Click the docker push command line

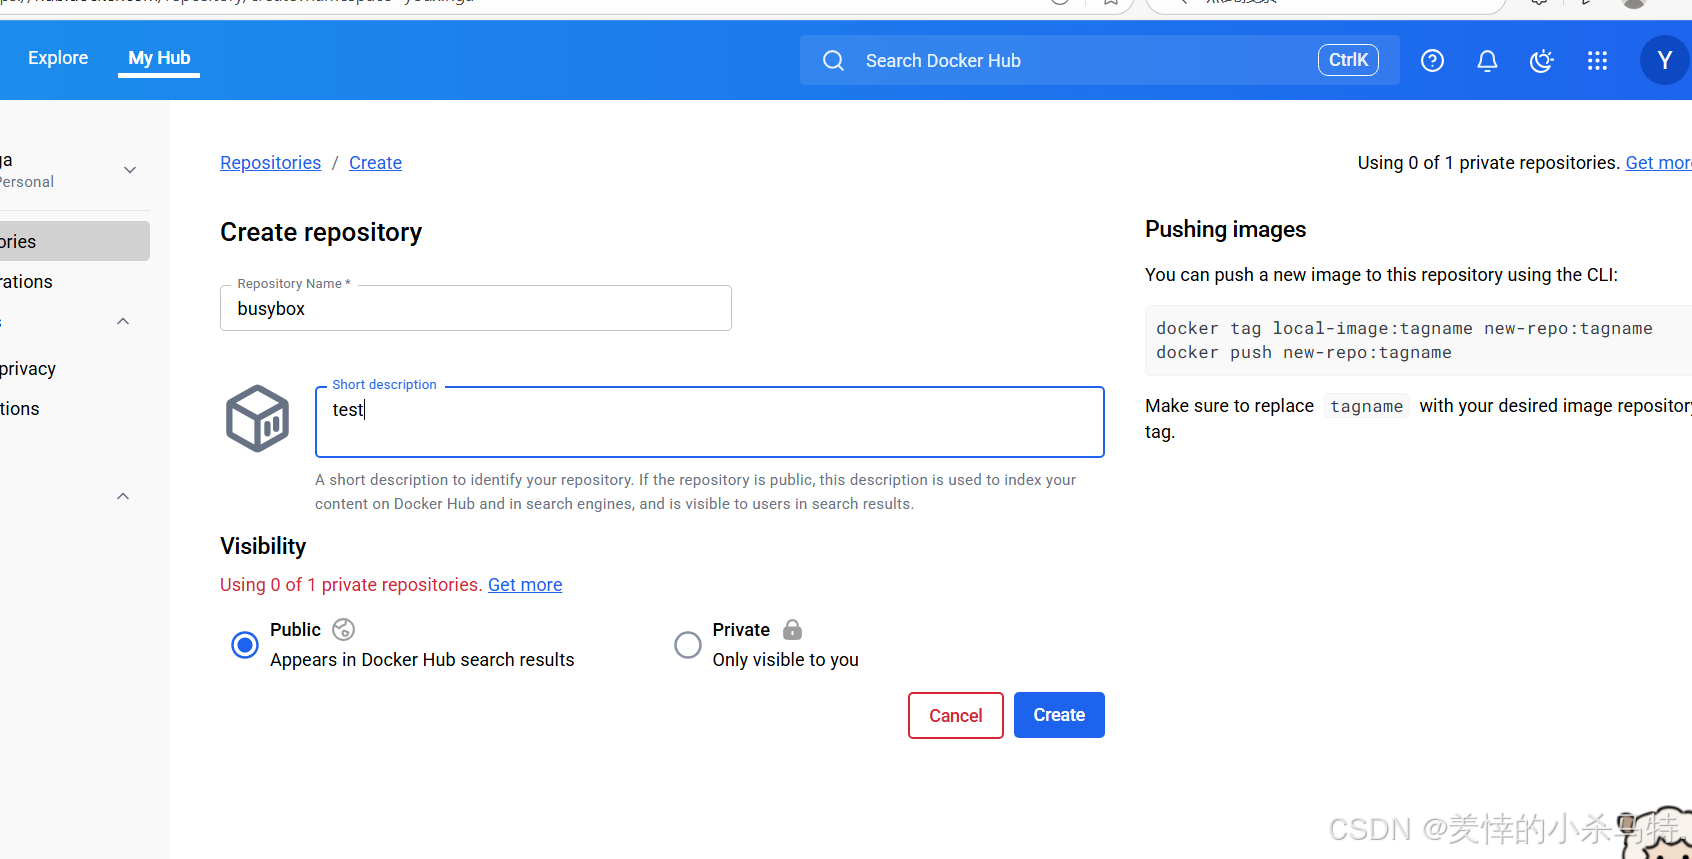[1304, 352]
